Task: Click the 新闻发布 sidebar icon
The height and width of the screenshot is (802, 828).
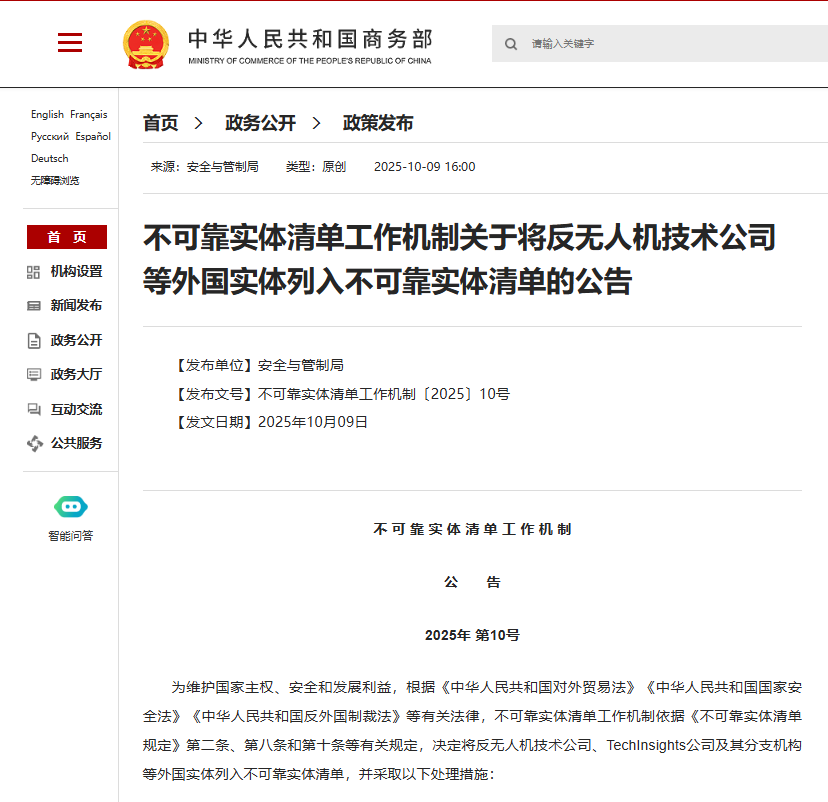Action: 34,306
